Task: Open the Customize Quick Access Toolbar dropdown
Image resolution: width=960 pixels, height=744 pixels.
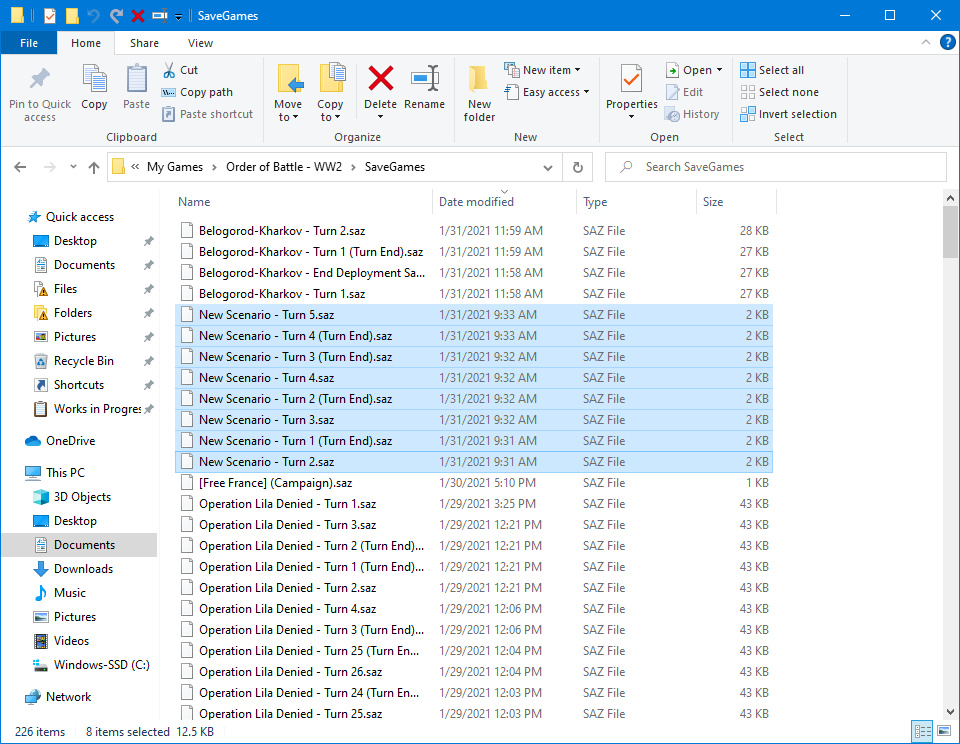Action: point(178,17)
